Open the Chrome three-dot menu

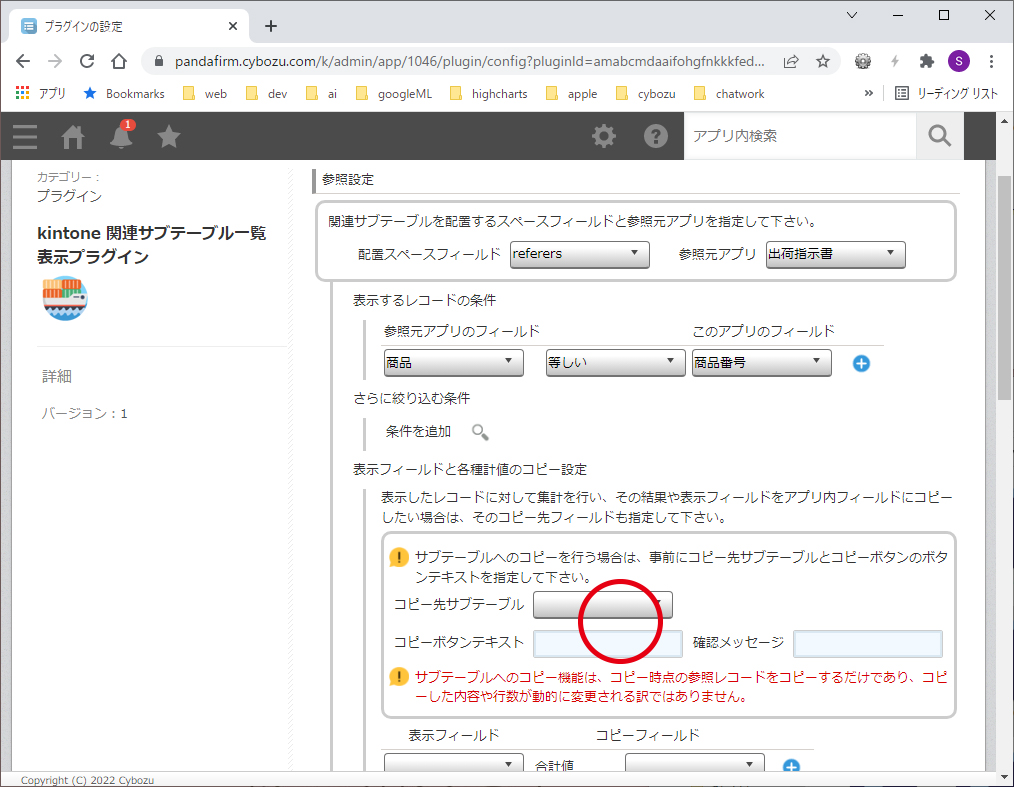pos(991,61)
